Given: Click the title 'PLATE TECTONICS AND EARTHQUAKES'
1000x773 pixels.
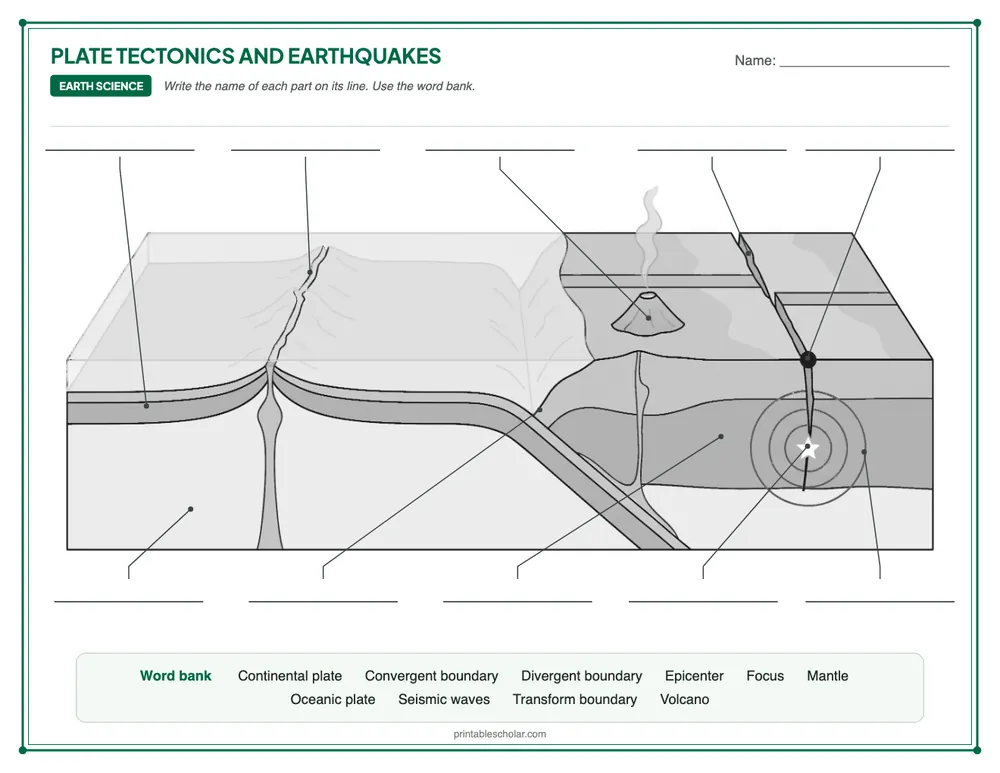Looking at the screenshot, I should point(246,56).
